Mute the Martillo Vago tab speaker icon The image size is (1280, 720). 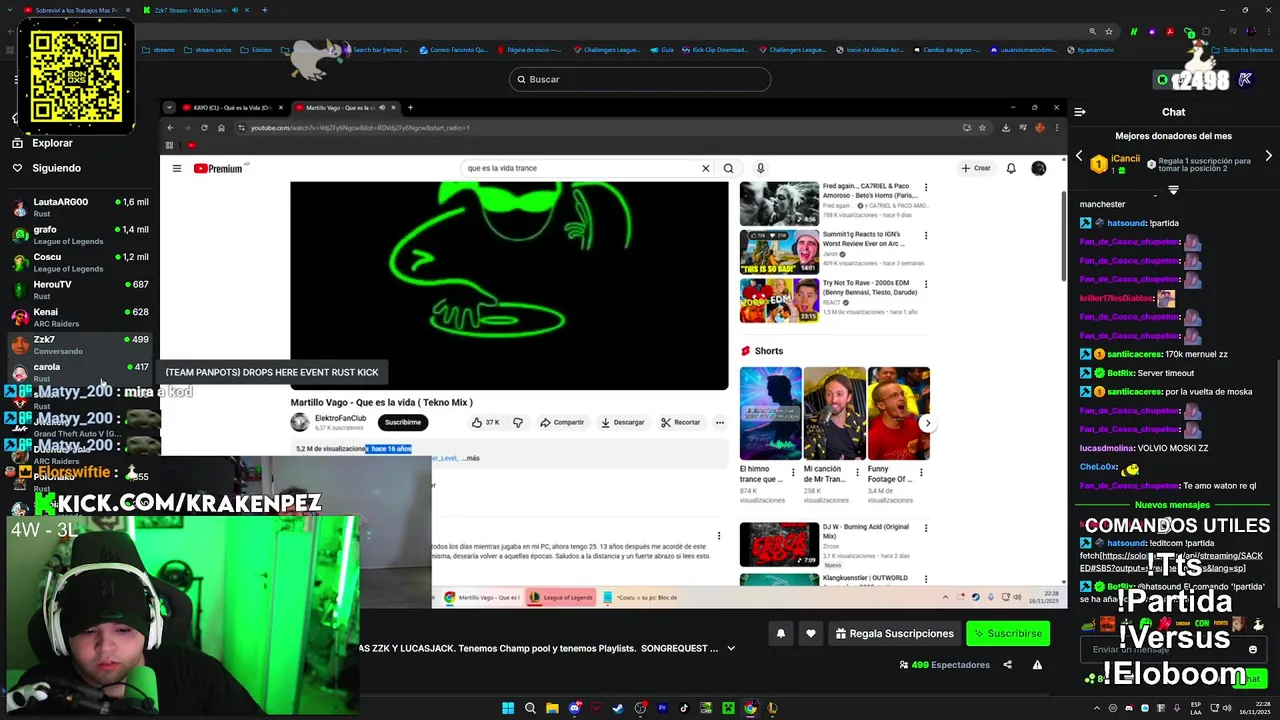click(382, 107)
